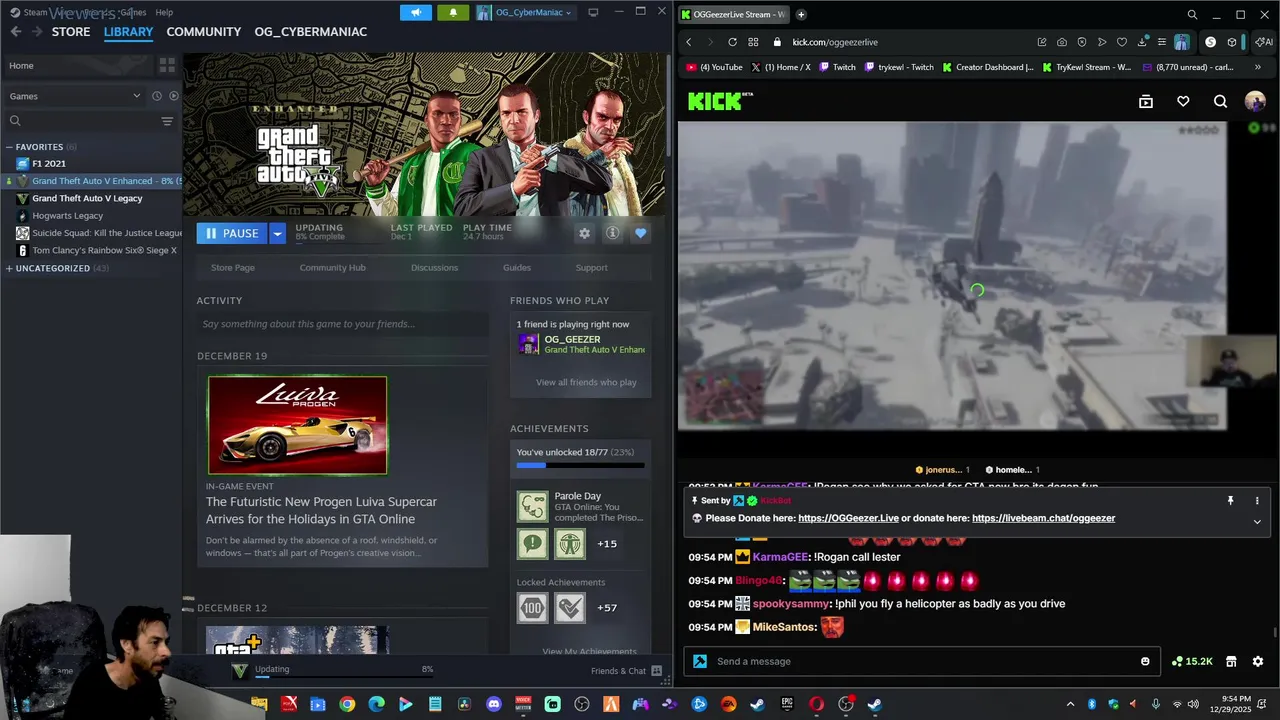Open new browser tab plus button

pyautogui.click(x=801, y=14)
